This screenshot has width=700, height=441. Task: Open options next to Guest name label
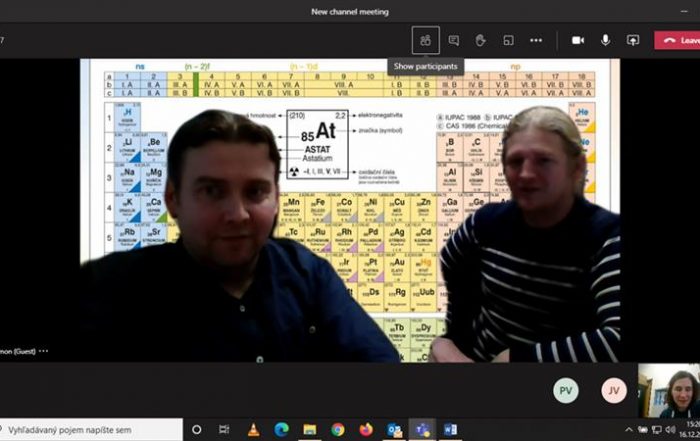[43, 351]
